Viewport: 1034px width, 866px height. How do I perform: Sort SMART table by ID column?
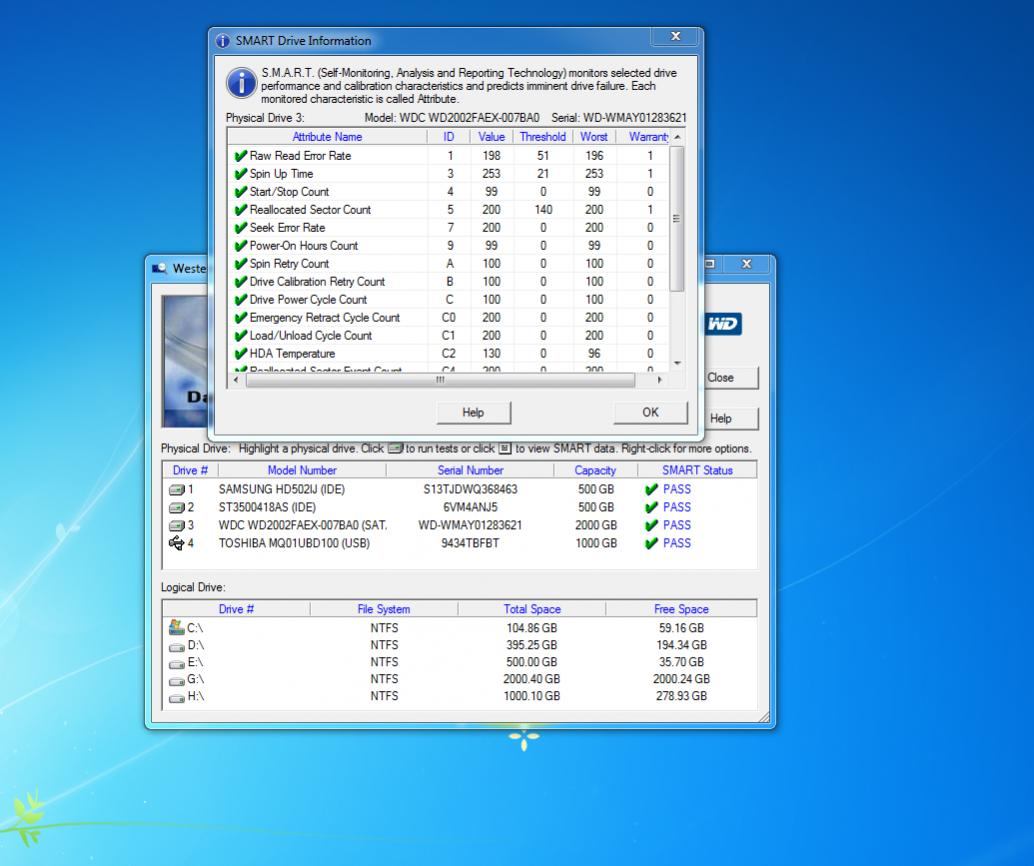448,137
